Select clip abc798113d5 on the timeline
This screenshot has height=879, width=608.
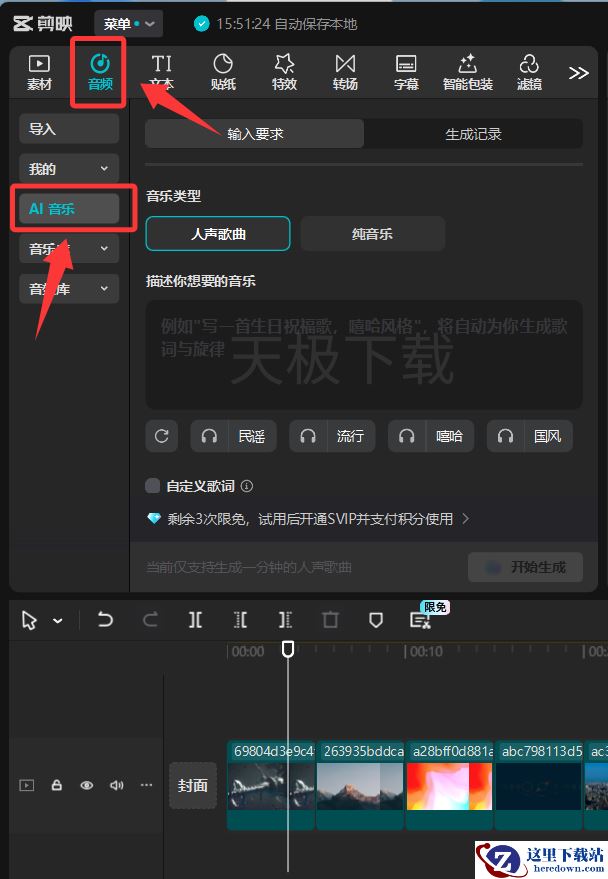539,785
